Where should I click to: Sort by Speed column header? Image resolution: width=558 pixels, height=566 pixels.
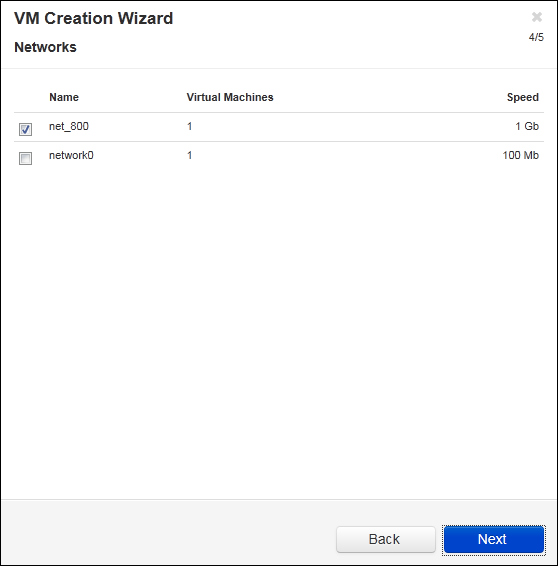click(x=523, y=97)
